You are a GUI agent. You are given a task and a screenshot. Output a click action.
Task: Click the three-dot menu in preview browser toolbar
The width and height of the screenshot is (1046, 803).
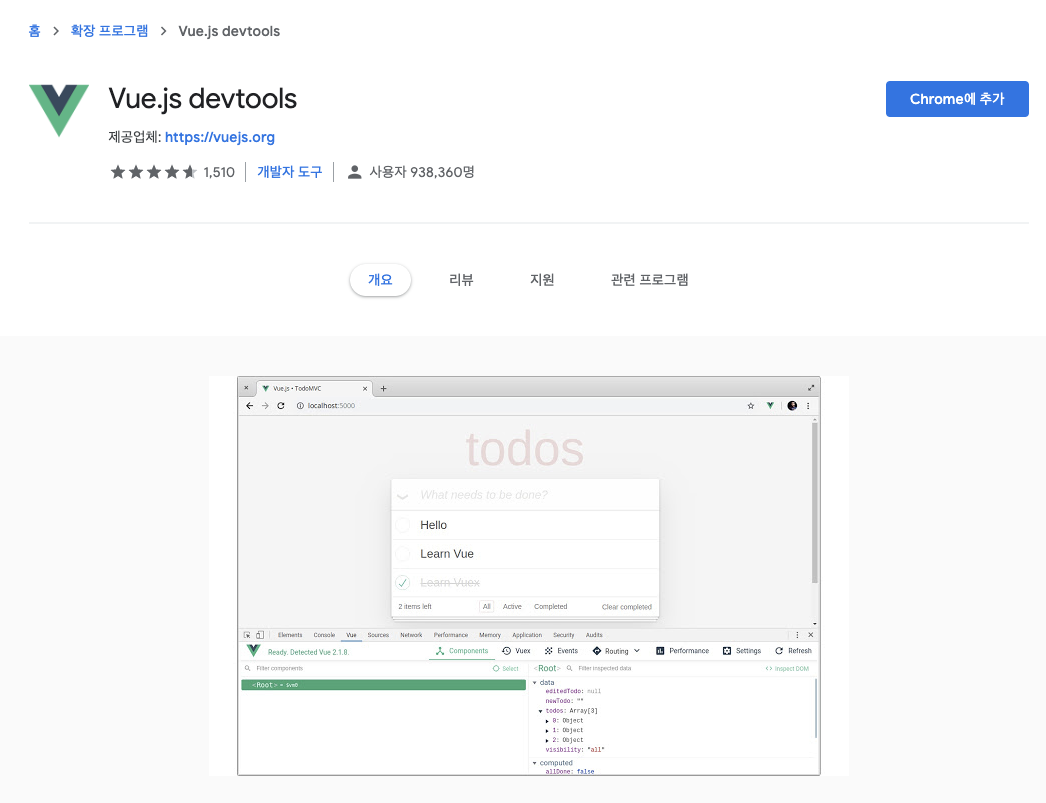[808, 406]
